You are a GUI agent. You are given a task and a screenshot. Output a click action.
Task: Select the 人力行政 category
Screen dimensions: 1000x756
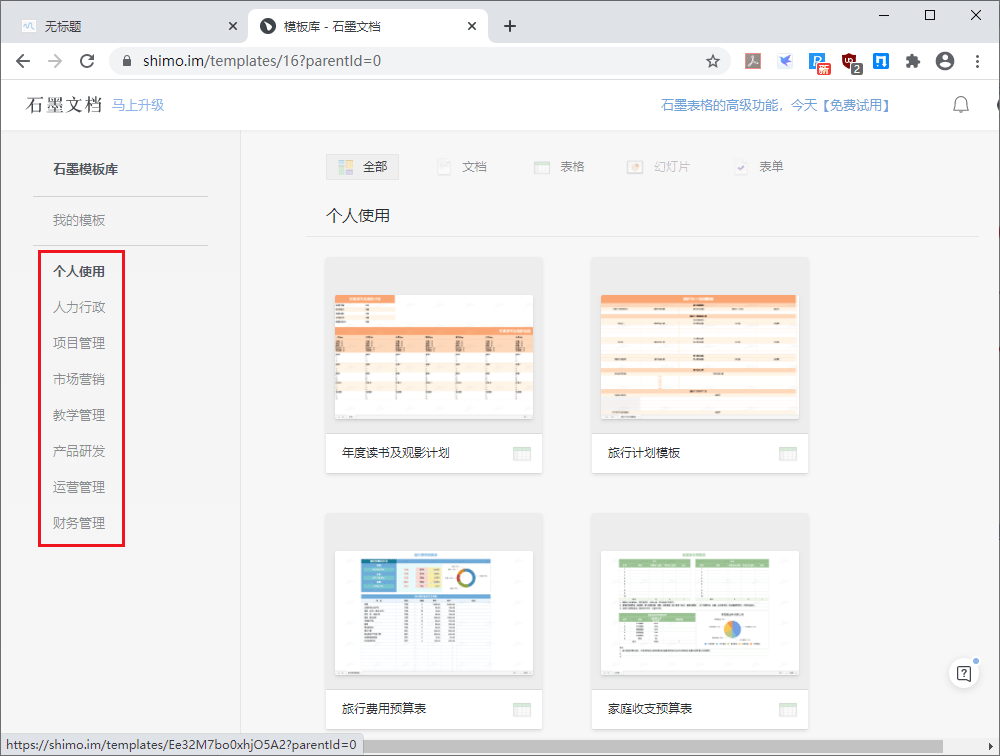tap(79, 307)
